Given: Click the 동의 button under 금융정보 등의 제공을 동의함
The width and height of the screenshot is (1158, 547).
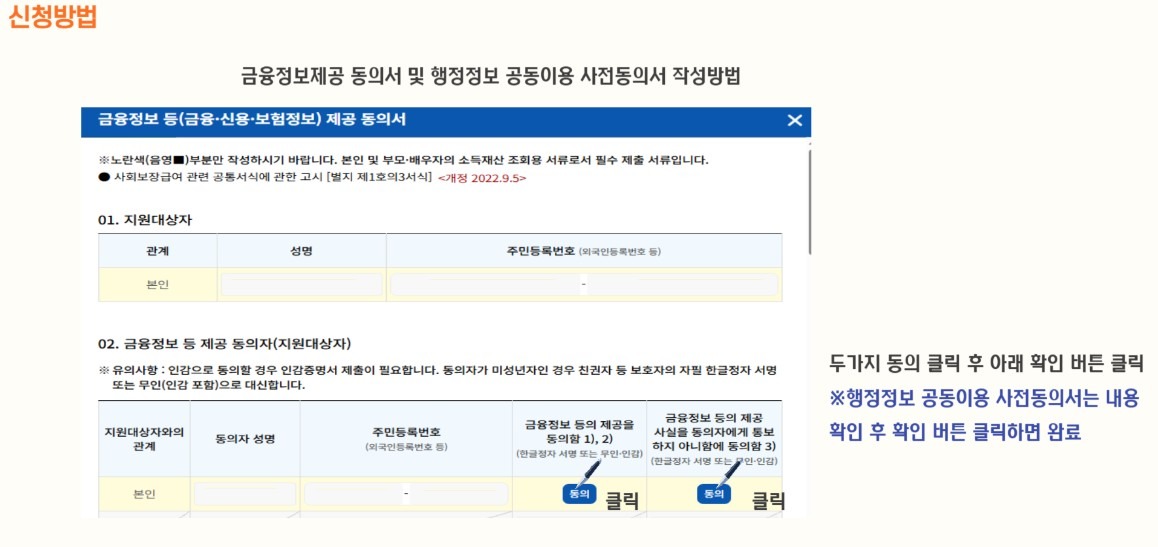Looking at the screenshot, I should [580, 494].
